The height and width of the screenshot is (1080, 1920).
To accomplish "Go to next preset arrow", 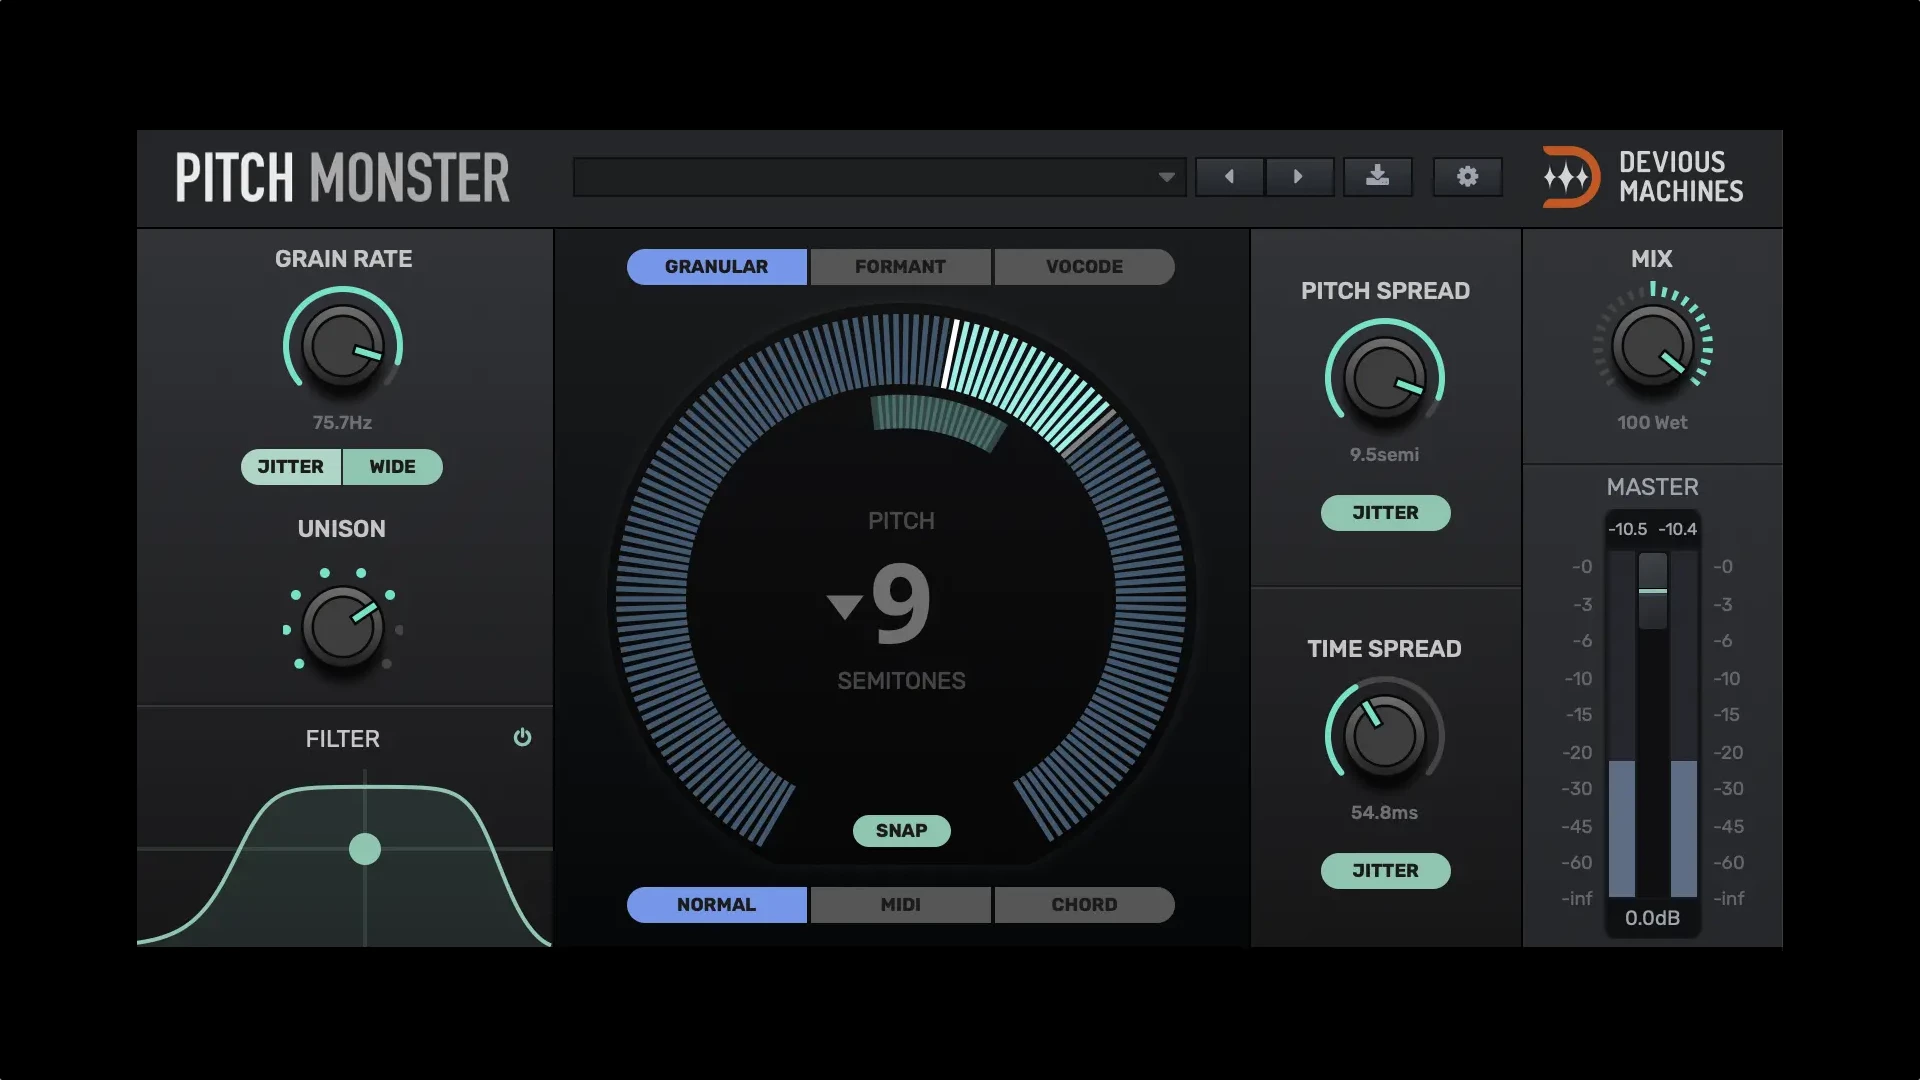I will coord(1299,177).
